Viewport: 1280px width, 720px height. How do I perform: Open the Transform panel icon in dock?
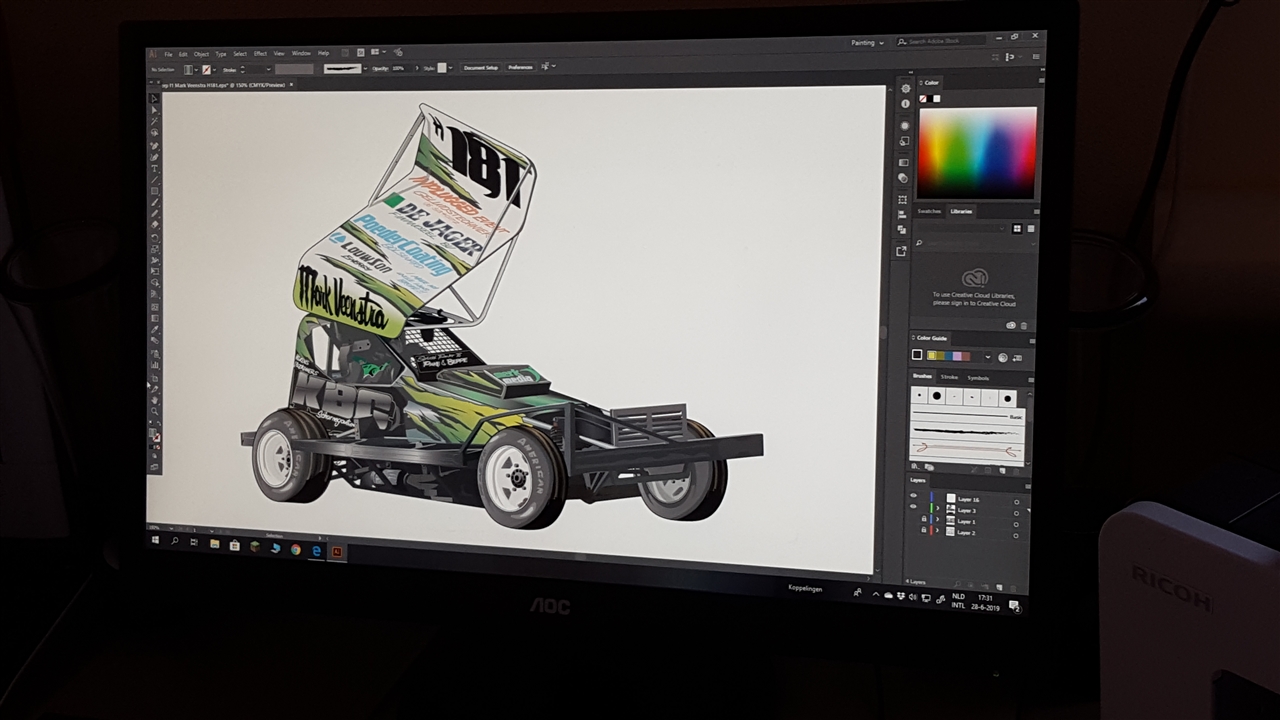tap(902, 199)
